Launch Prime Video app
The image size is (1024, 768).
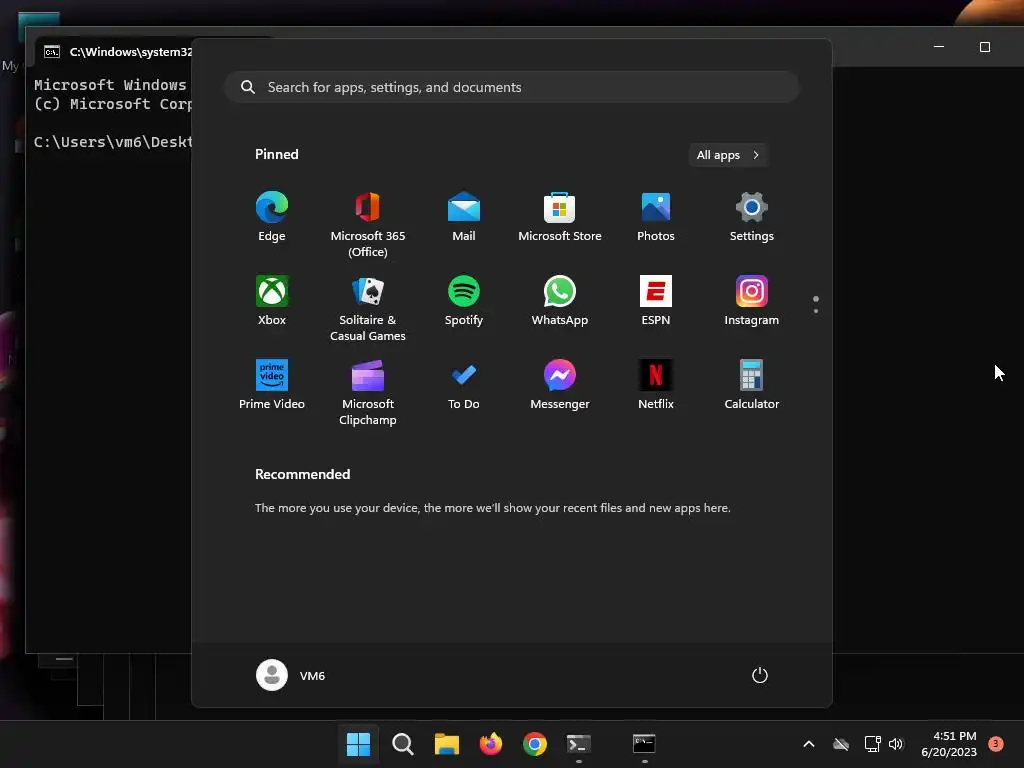tap(272, 385)
